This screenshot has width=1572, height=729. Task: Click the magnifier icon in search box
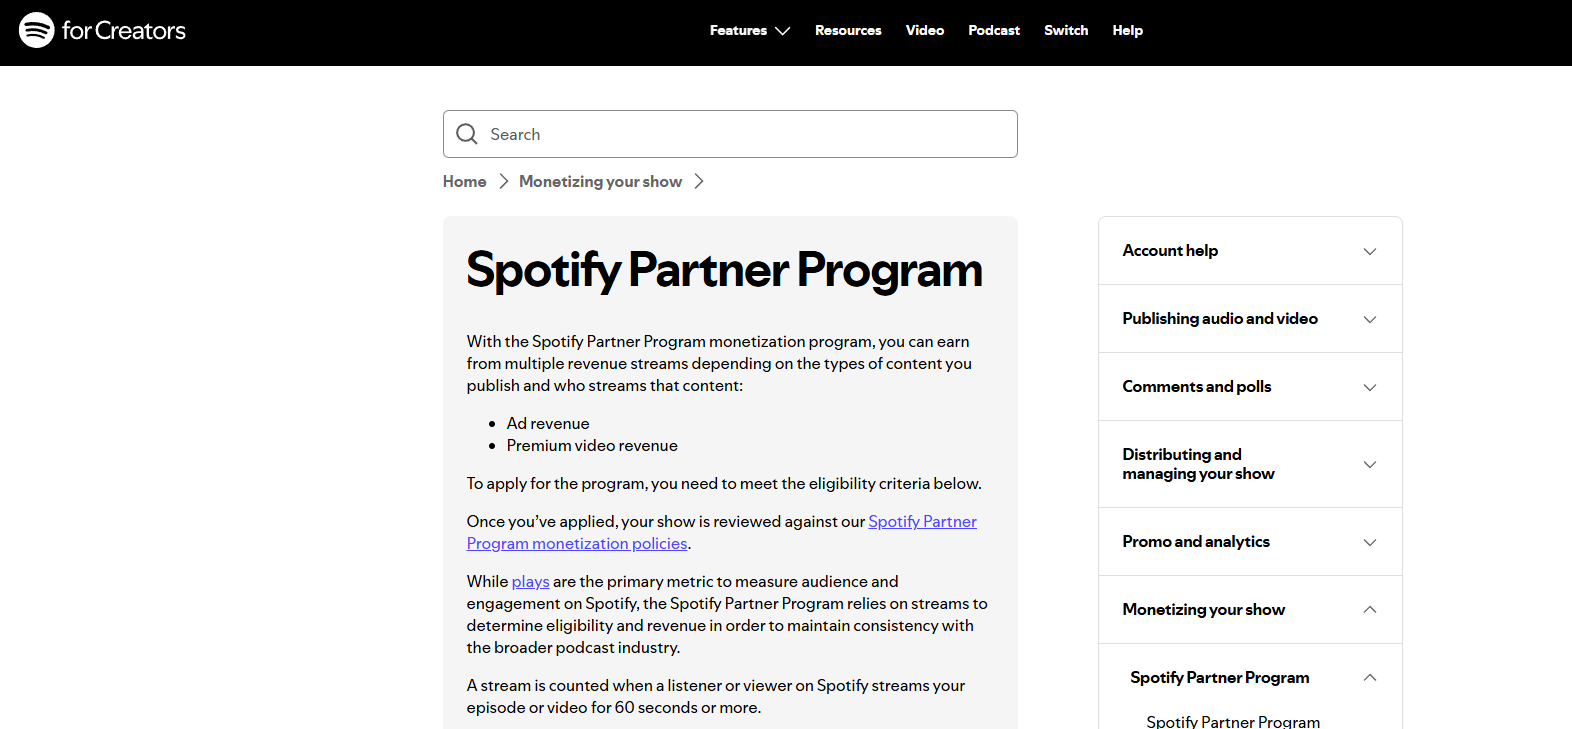[467, 134]
